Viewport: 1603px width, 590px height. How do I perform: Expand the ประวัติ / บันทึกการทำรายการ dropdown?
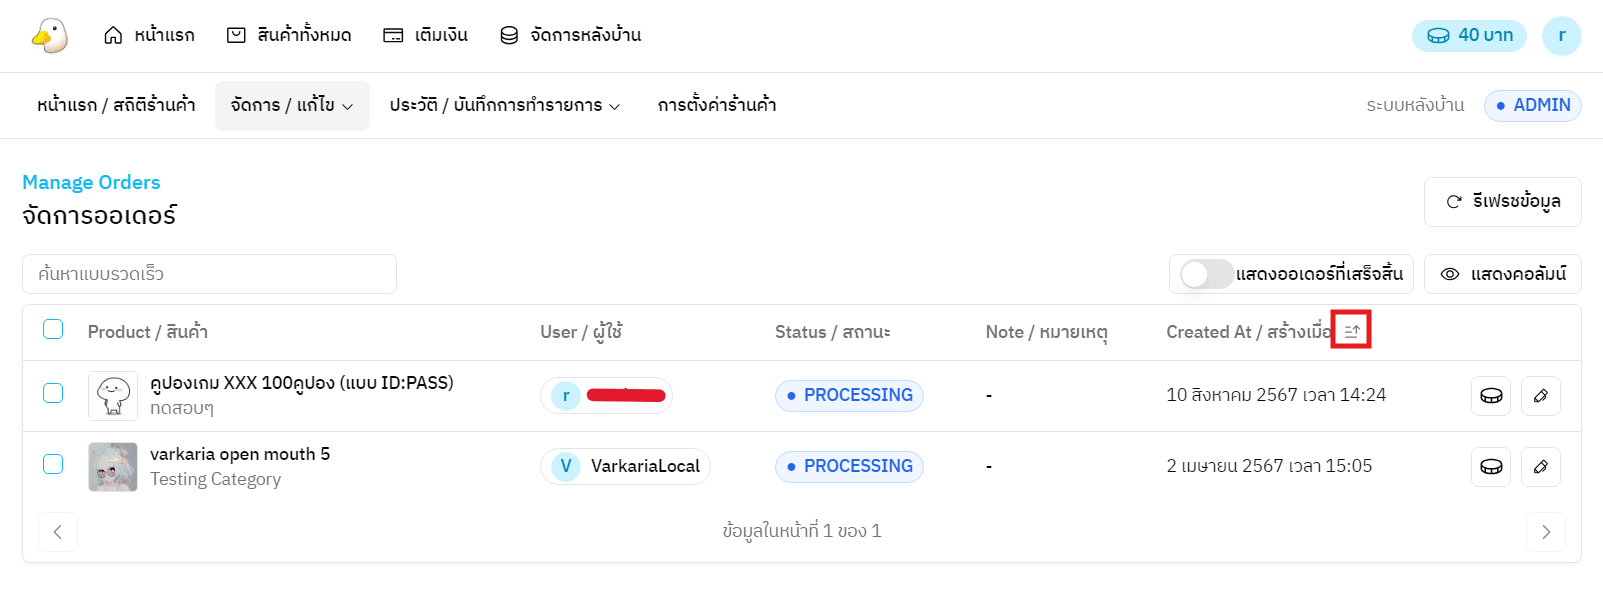coord(504,106)
